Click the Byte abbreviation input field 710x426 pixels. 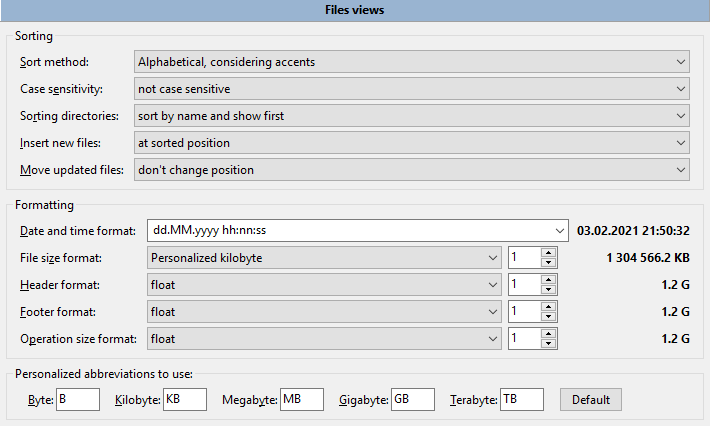(x=78, y=400)
